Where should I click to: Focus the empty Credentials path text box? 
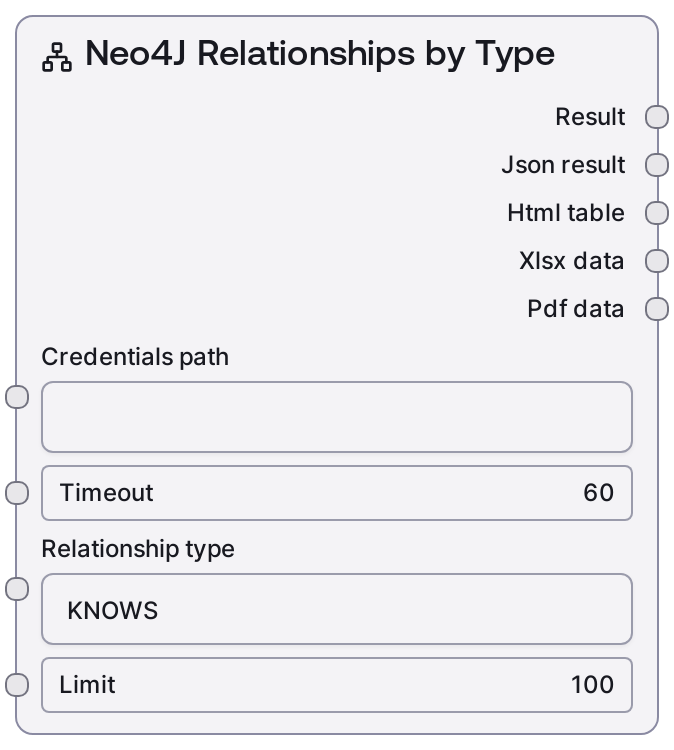[x=336, y=417]
